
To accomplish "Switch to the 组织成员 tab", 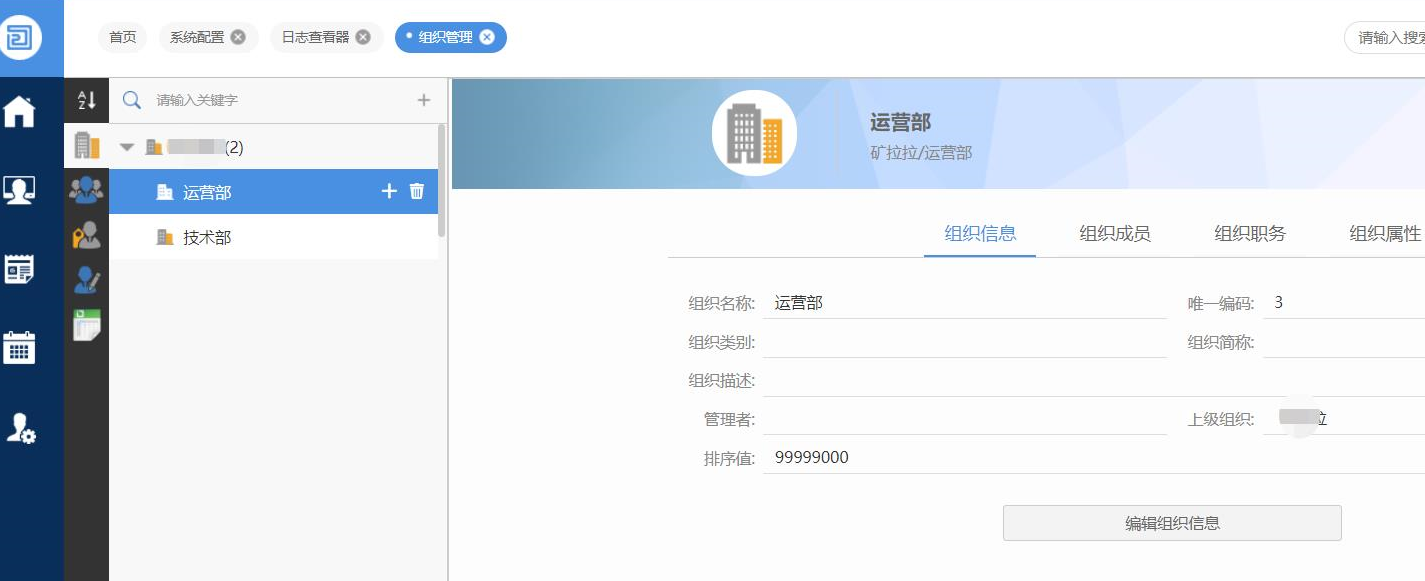I will pyautogui.click(x=1115, y=234).
